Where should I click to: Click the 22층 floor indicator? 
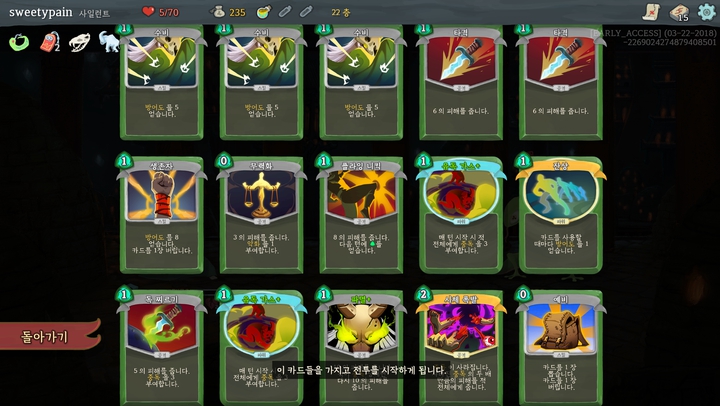pos(340,12)
